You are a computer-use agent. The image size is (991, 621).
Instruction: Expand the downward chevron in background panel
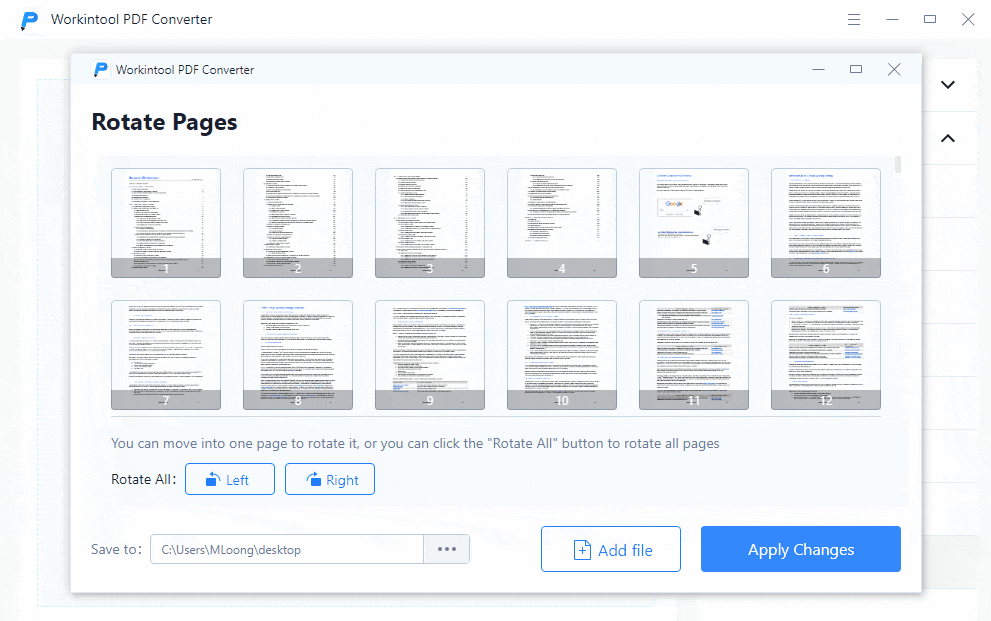[x=947, y=85]
